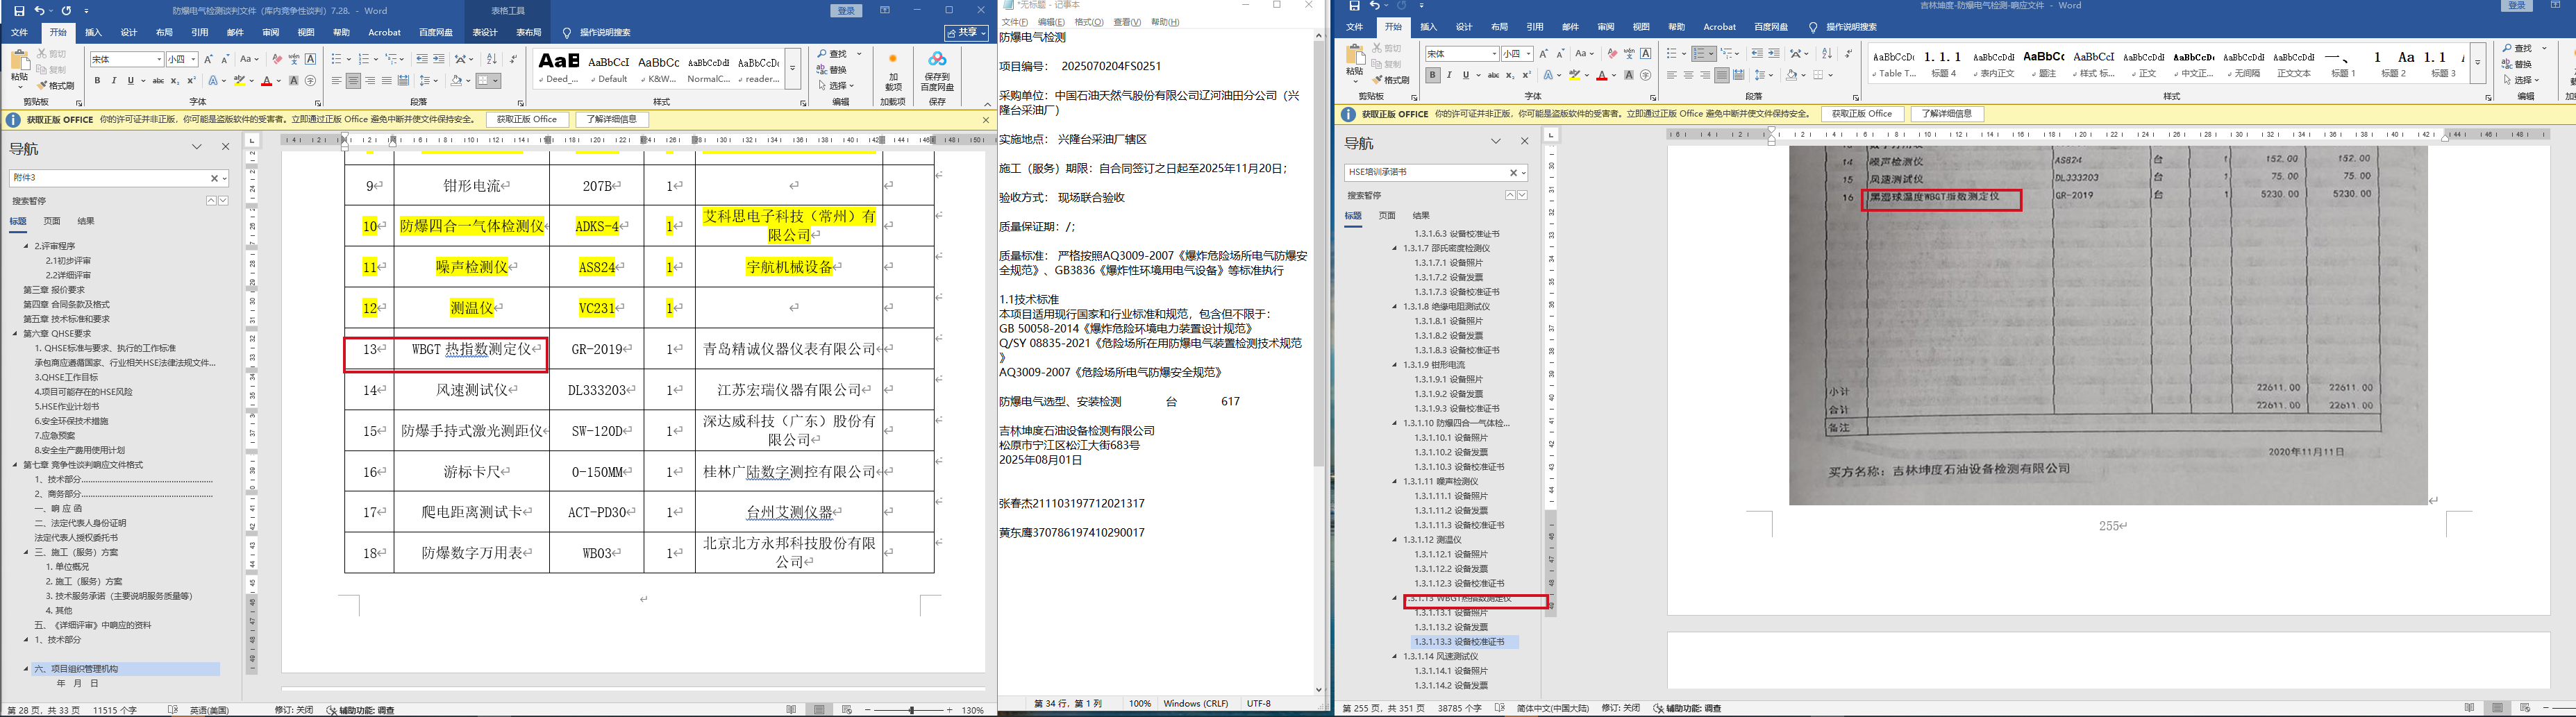Click Replace (替换) in left Word ribbon
This screenshot has width=2576, height=717.
pyautogui.click(x=832, y=70)
